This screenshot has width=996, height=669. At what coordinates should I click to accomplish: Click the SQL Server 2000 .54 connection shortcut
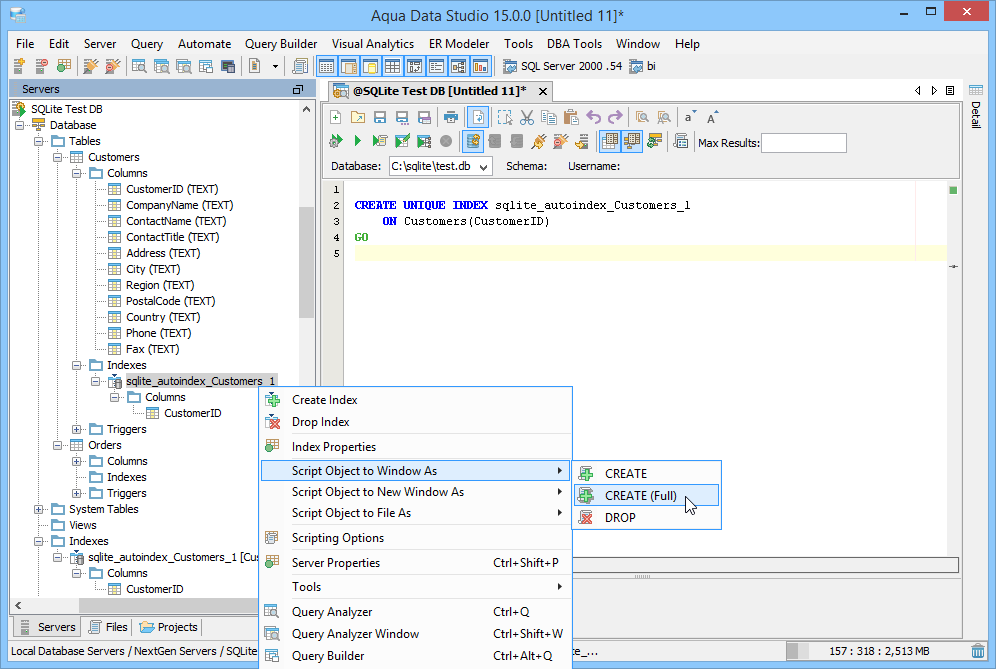coord(563,66)
